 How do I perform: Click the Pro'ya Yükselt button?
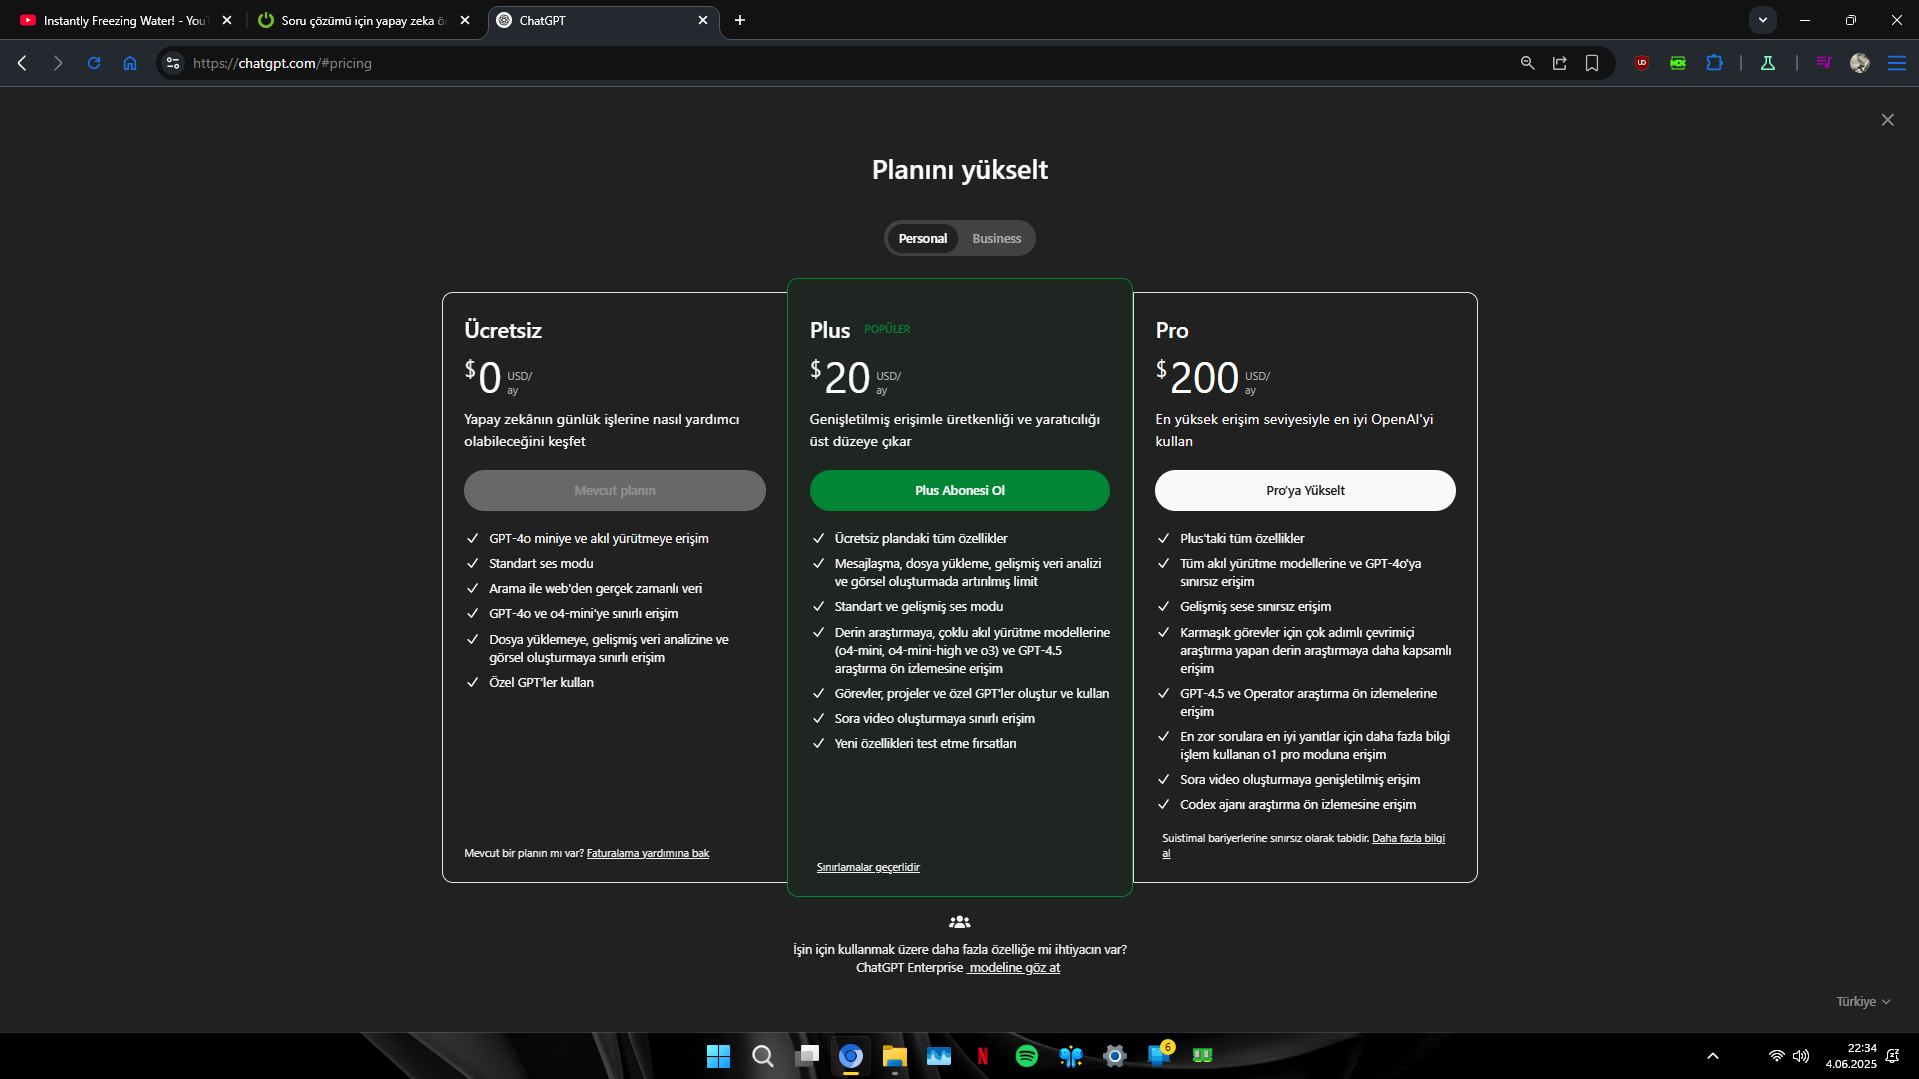[x=1305, y=491]
